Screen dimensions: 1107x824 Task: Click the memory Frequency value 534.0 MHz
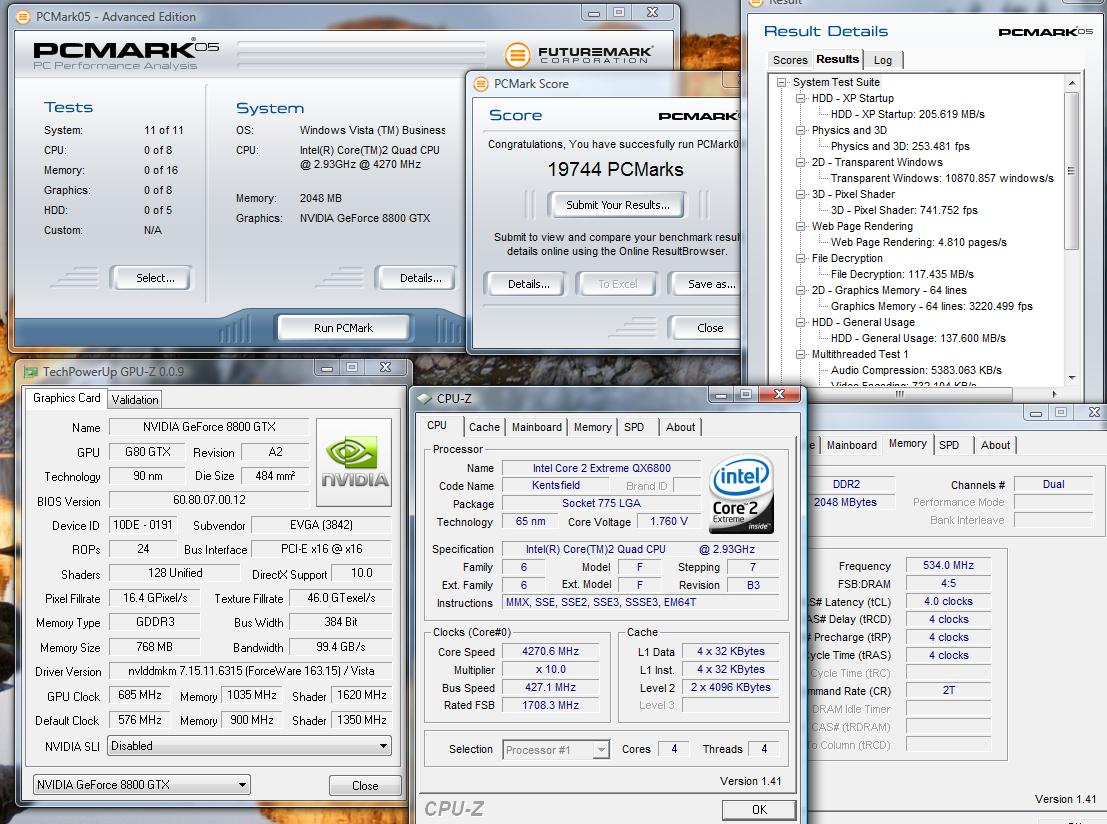[x=948, y=566]
